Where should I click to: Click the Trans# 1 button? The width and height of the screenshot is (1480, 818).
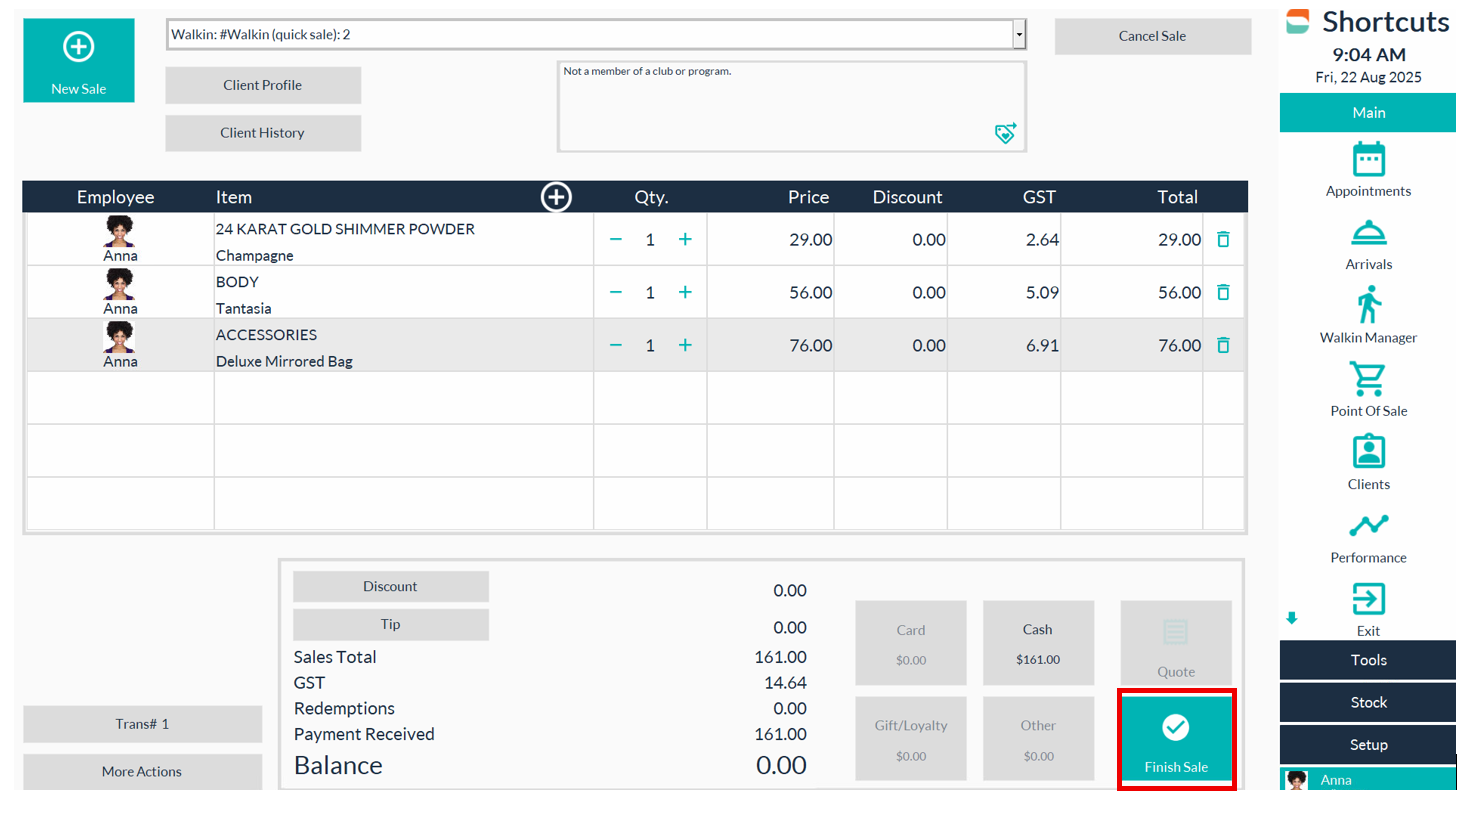142,724
